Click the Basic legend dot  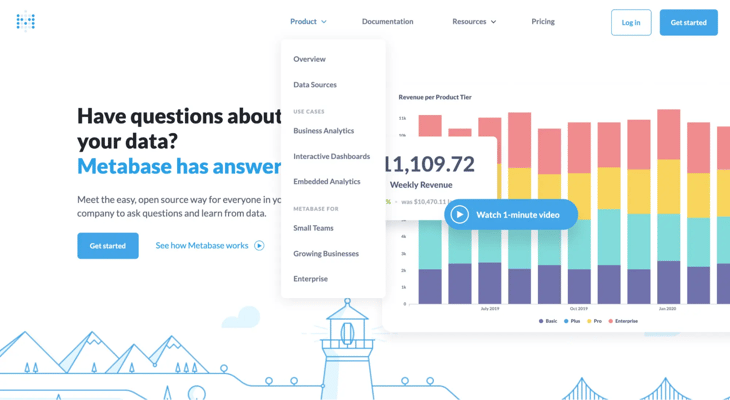(x=541, y=321)
